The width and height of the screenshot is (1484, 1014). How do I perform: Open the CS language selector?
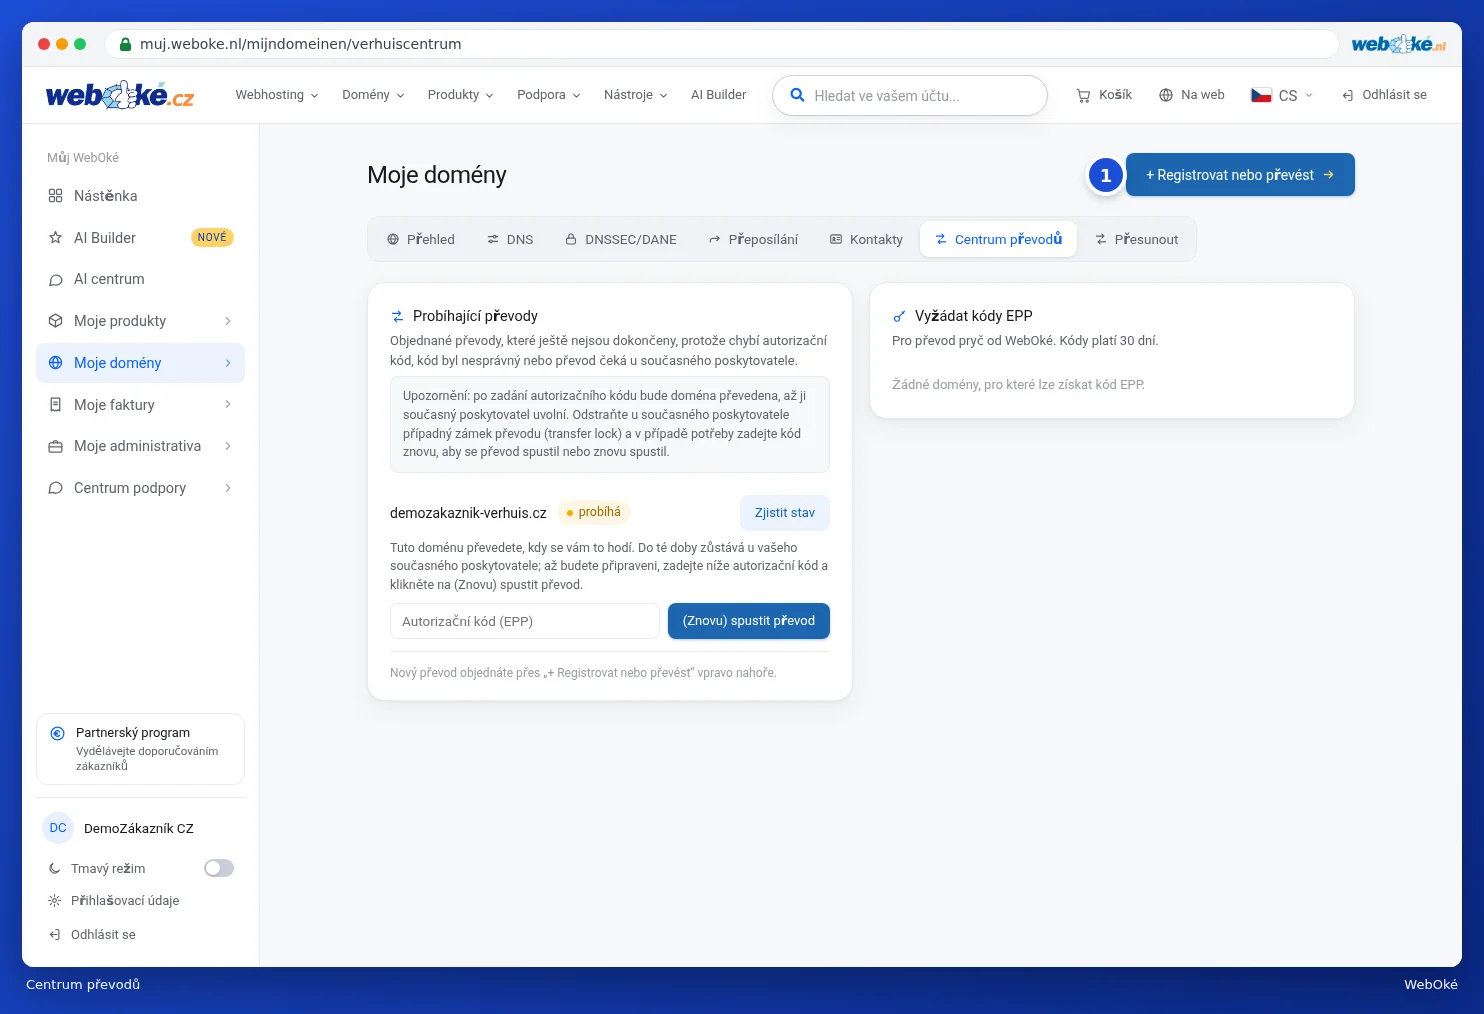click(x=1282, y=95)
